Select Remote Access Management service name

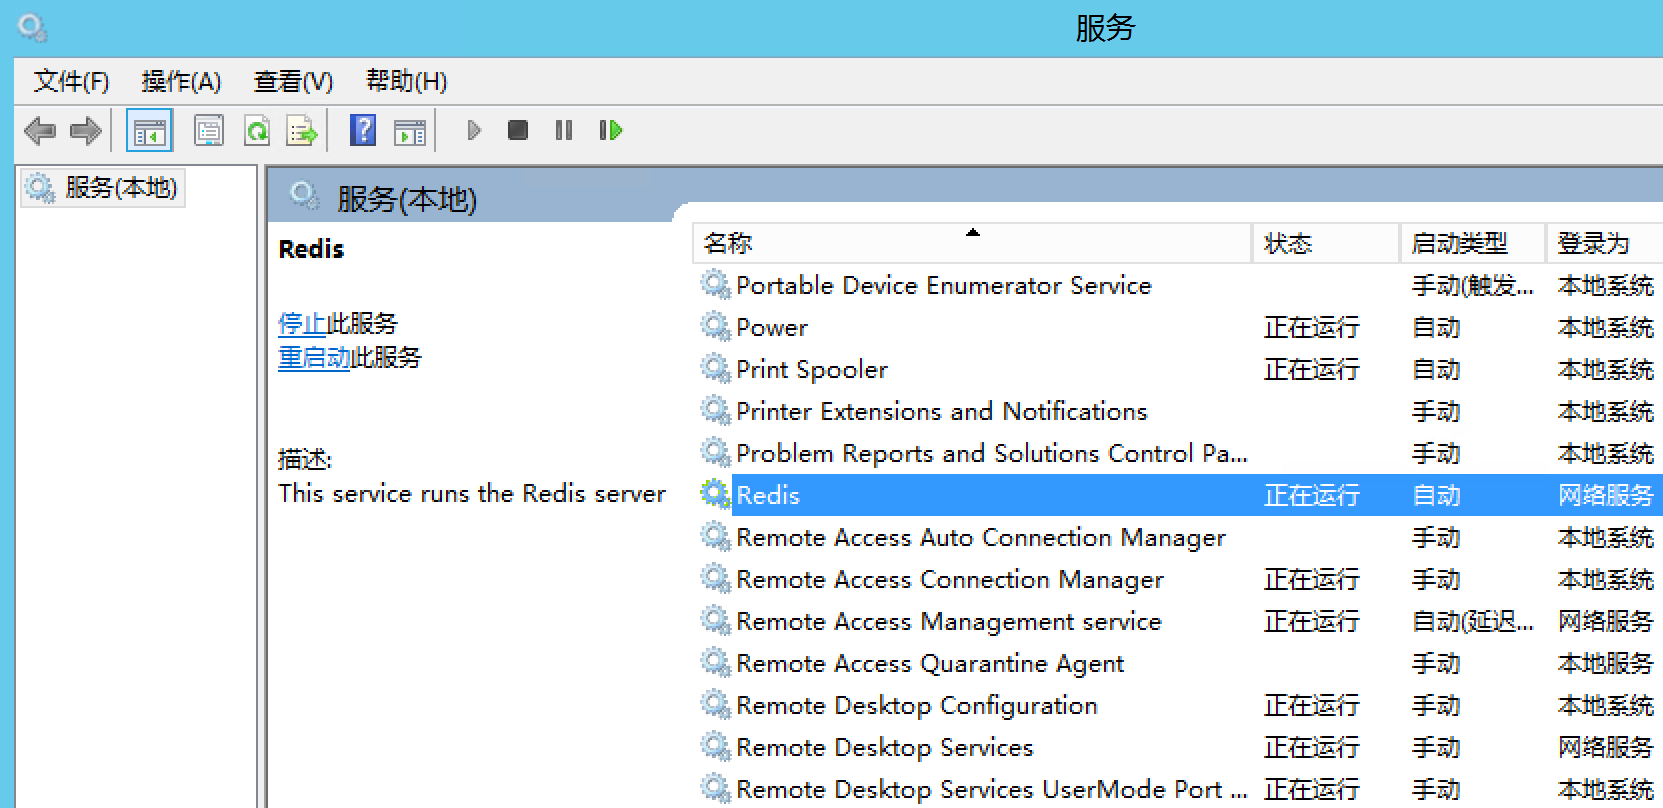pyautogui.click(x=949, y=621)
